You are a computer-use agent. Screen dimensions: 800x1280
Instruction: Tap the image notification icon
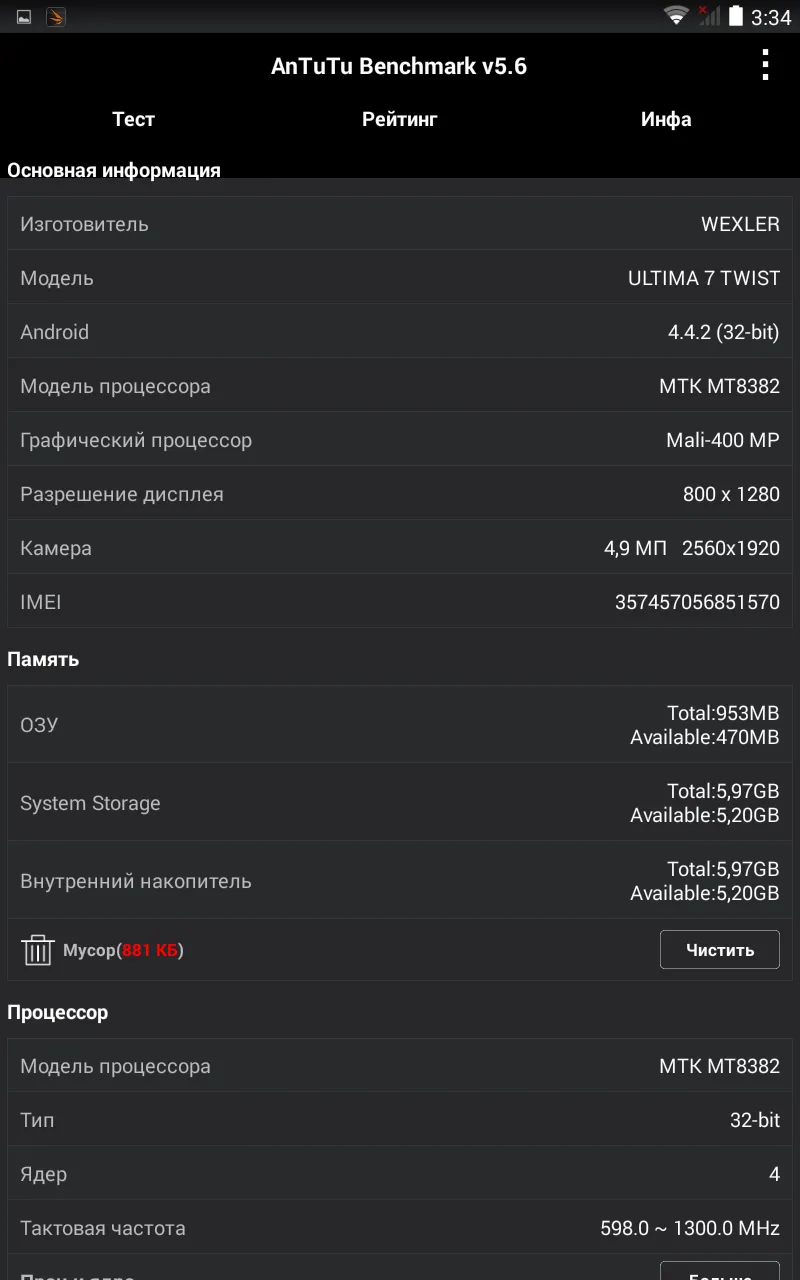point(24,17)
